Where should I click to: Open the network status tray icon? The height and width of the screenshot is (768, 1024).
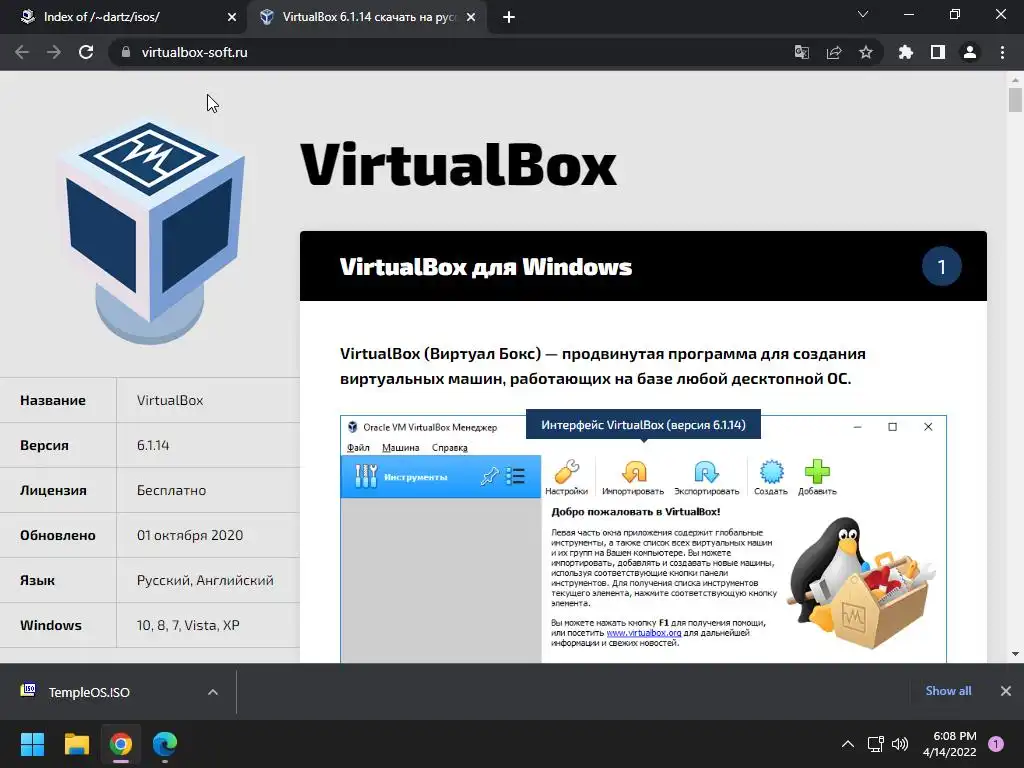coord(875,744)
